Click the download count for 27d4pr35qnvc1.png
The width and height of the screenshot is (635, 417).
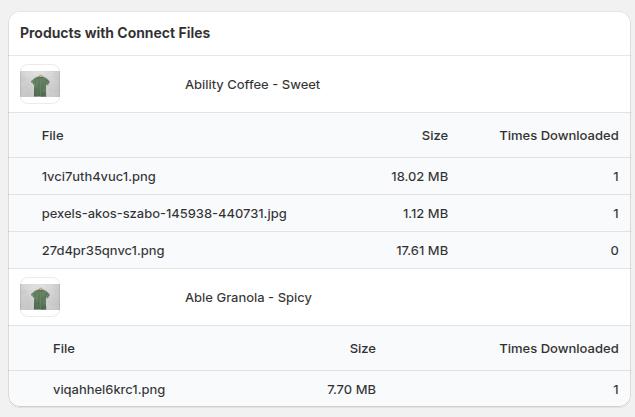click(x=614, y=251)
